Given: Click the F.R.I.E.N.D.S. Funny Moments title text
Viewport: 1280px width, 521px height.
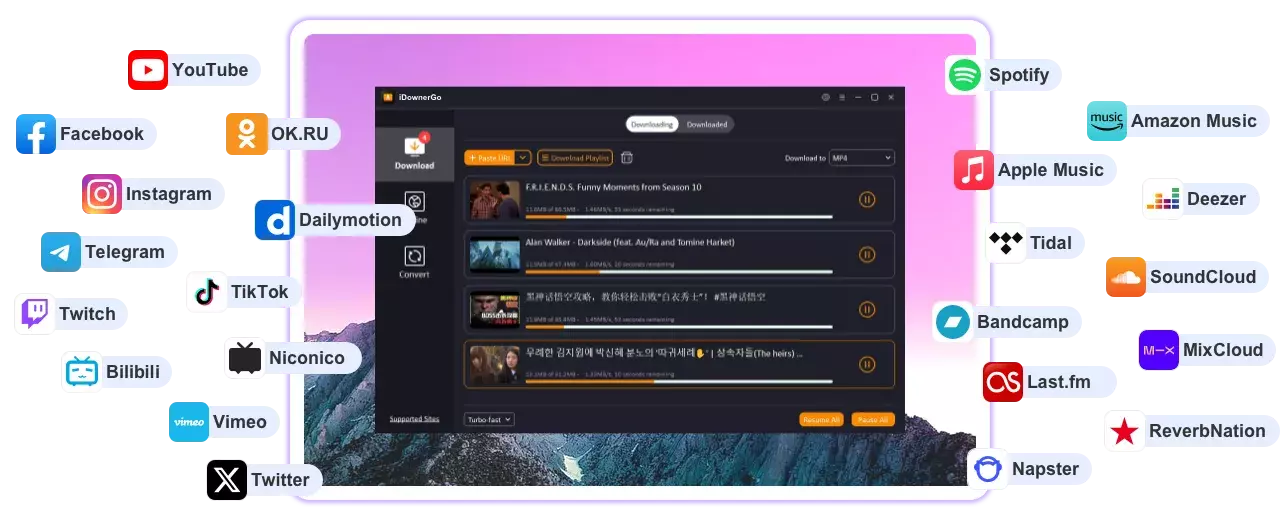Looking at the screenshot, I should tap(613, 187).
